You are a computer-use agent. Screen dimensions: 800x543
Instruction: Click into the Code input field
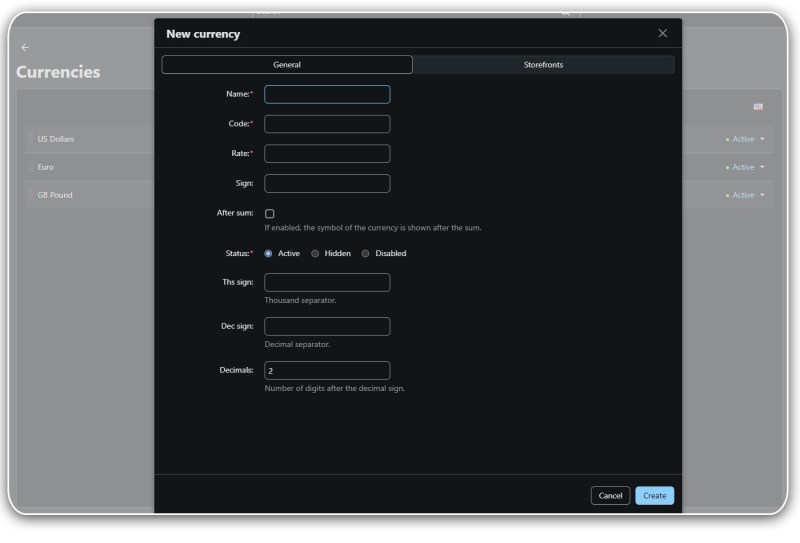pos(327,124)
